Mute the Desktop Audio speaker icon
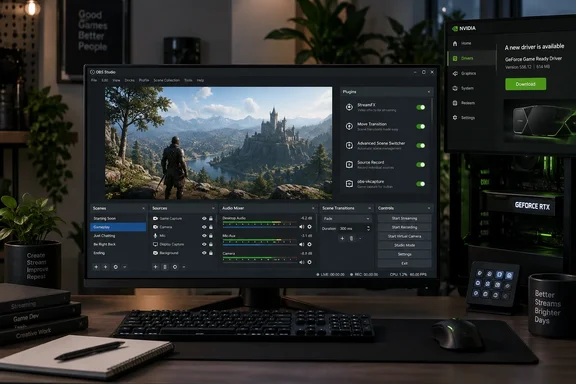Screen dimensions: 576x384 click(302, 227)
